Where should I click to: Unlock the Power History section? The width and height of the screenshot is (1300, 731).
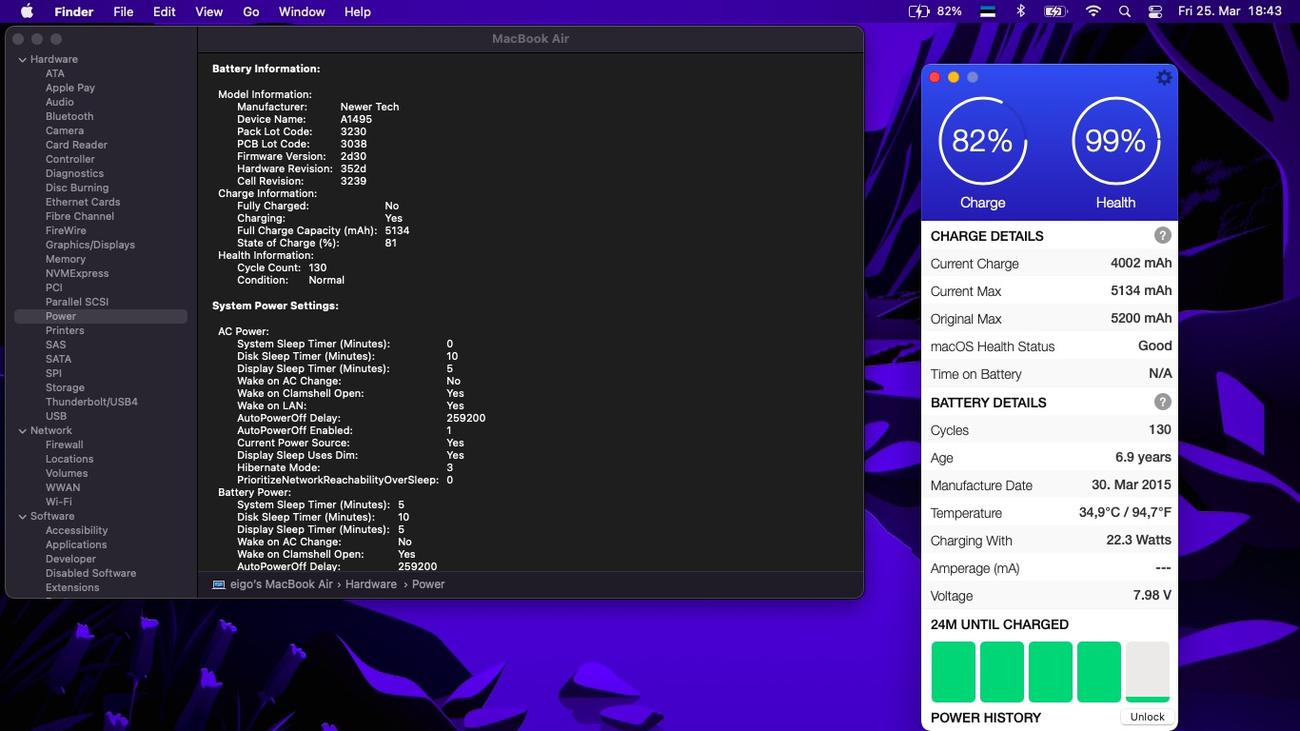click(x=1147, y=717)
